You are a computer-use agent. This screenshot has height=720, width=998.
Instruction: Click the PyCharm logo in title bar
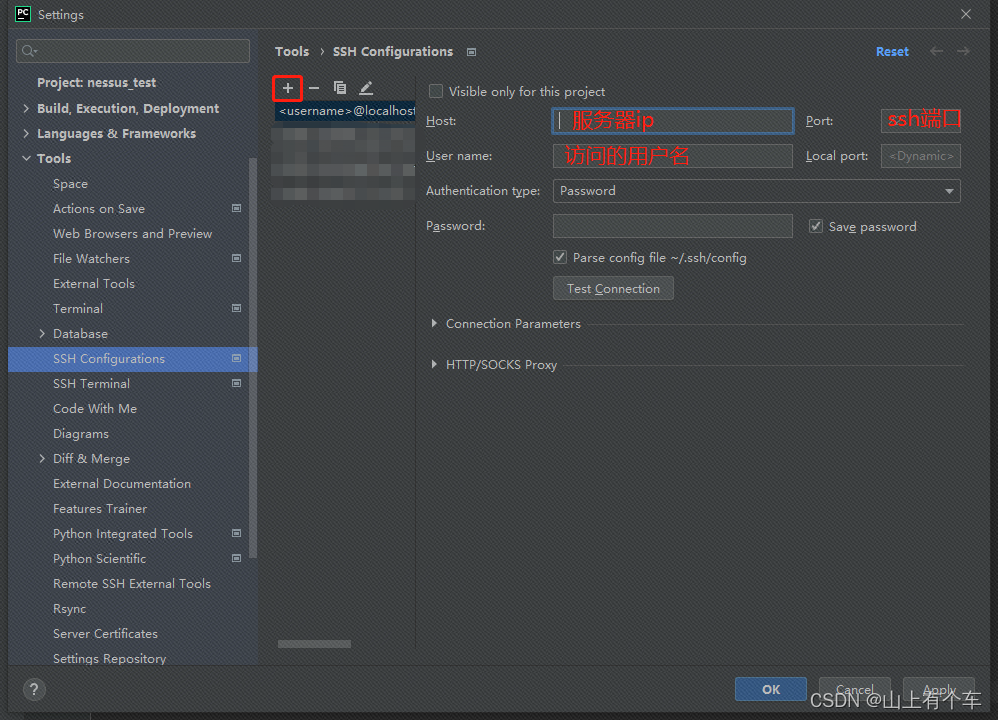(23, 14)
